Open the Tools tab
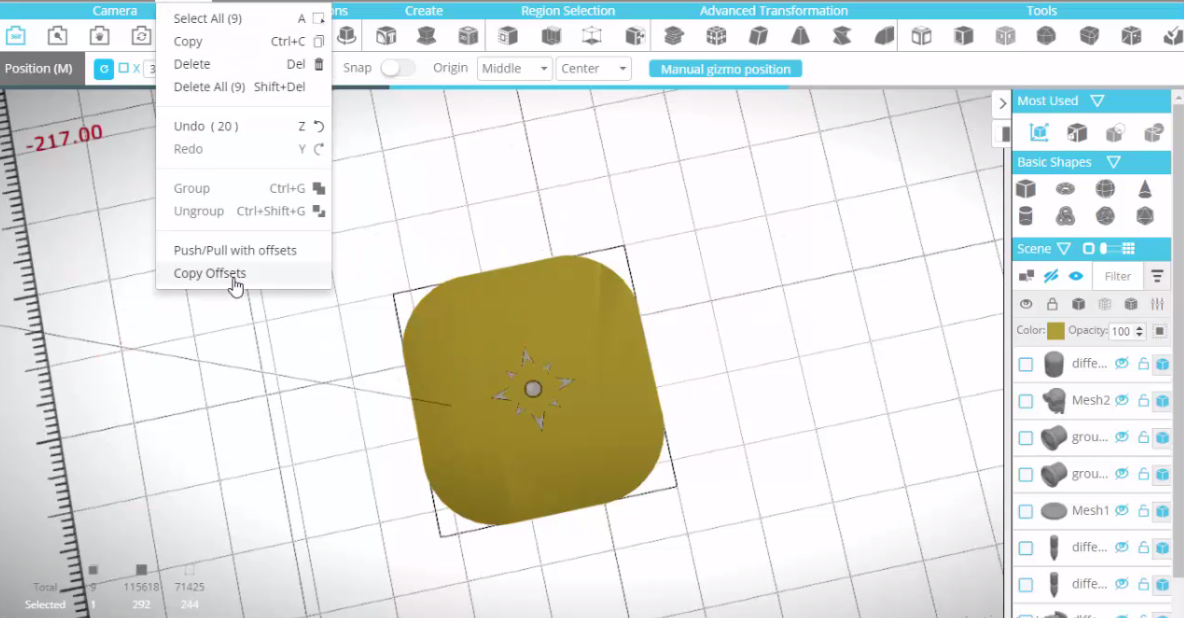Screen dimensions: 1184x618 click(1041, 11)
